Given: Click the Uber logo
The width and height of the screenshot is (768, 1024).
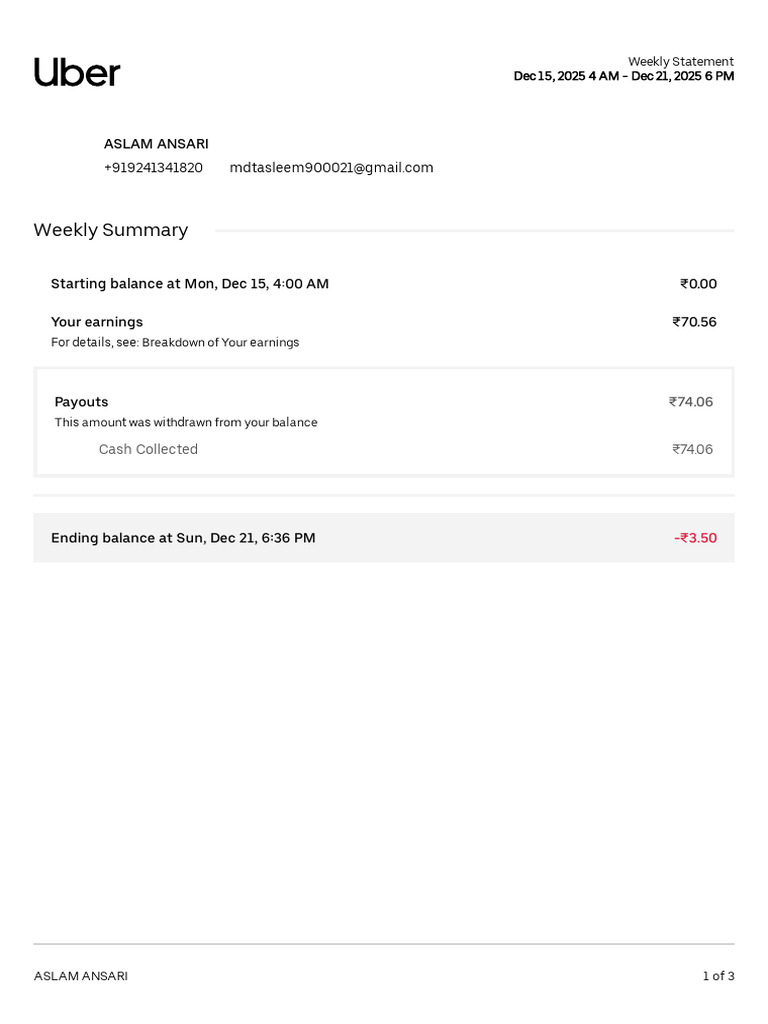Looking at the screenshot, I should coord(77,72).
